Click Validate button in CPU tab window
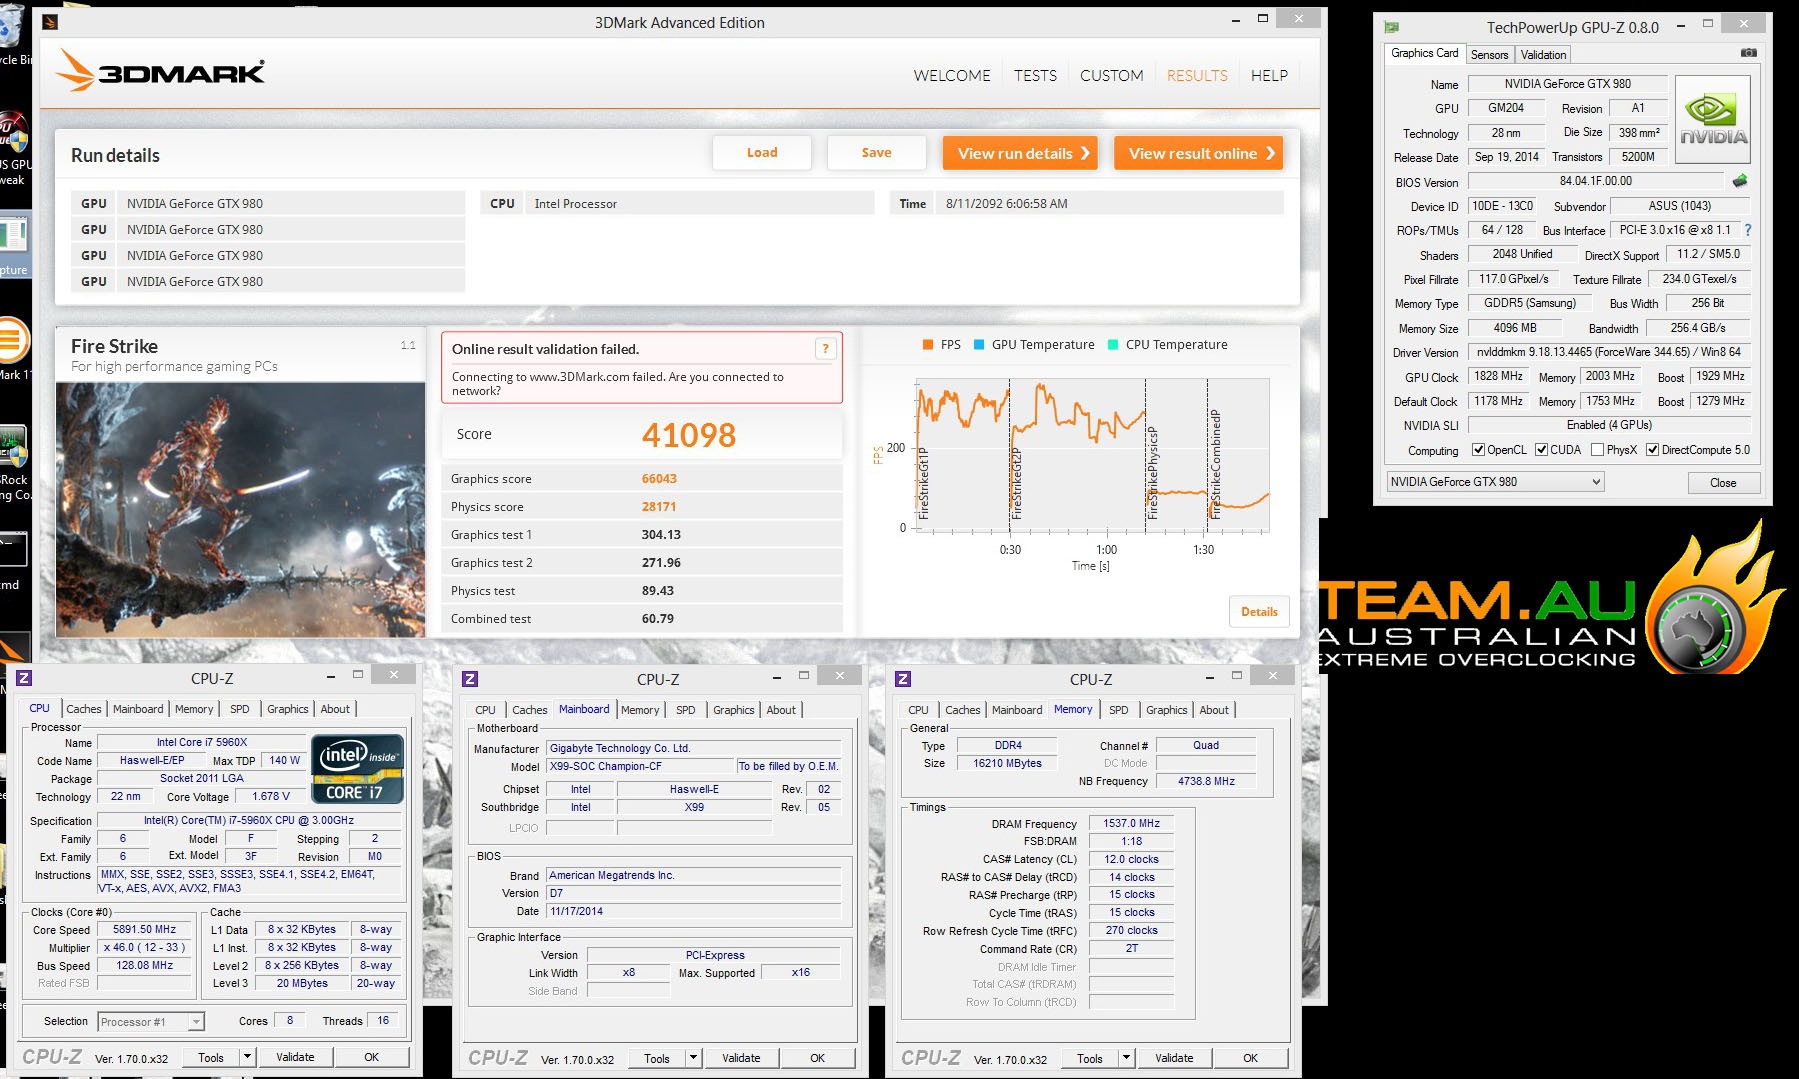Viewport: 1799px width, 1079px height. click(295, 1056)
